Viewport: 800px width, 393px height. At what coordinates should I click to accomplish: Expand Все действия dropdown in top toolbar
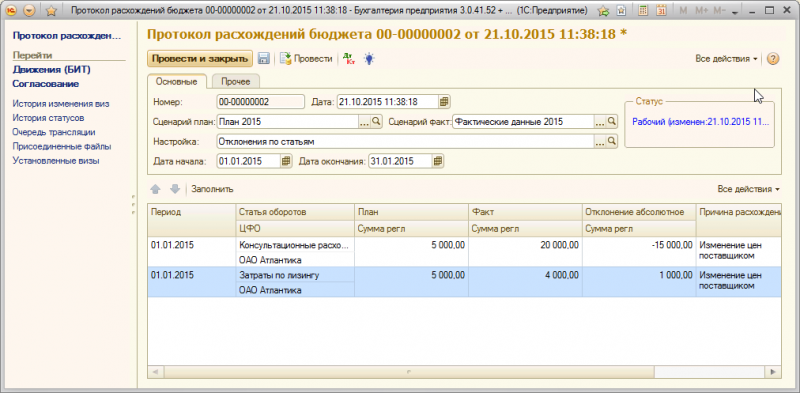tap(727, 59)
